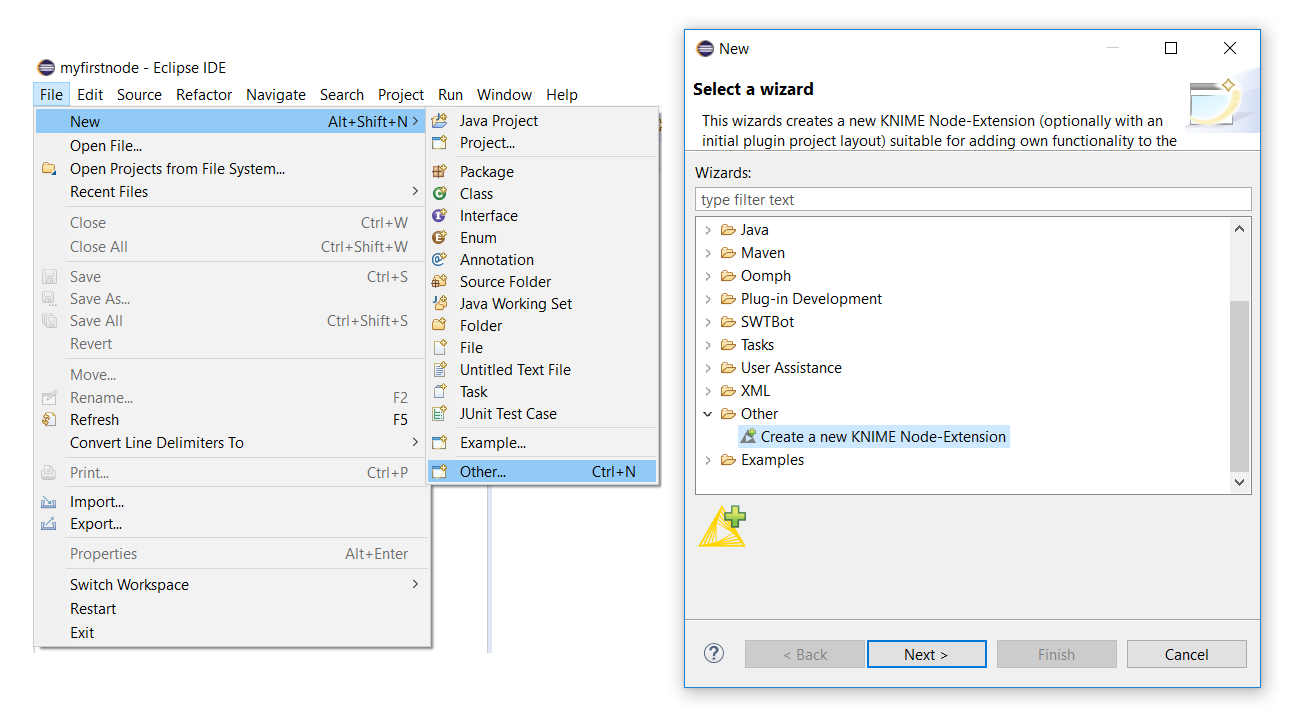Click the JUnit Test Case icon
This screenshot has height=722, width=1301.
pyautogui.click(x=439, y=414)
